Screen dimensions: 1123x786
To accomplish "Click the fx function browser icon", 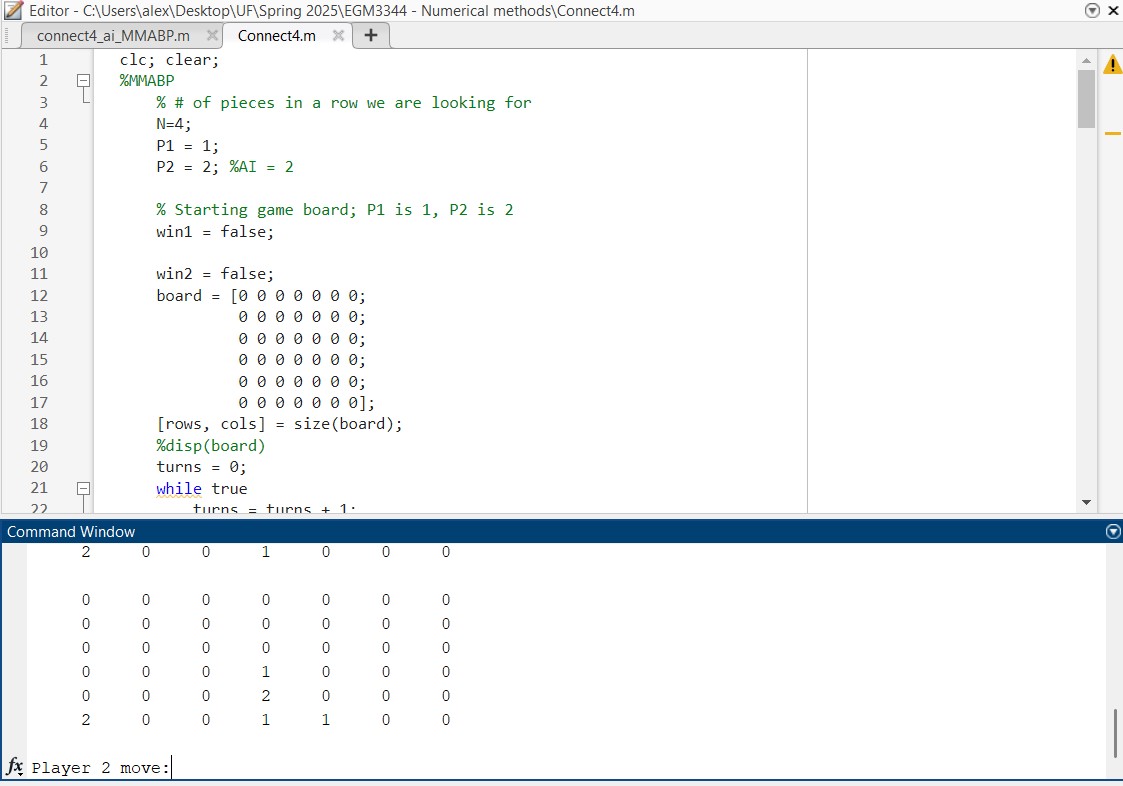I will point(14,767).
